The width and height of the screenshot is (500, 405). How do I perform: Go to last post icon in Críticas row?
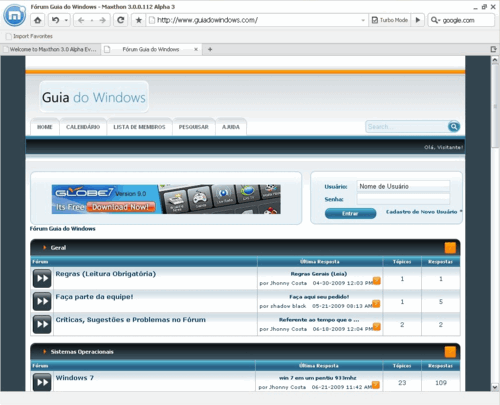click(x=376, y=327)
